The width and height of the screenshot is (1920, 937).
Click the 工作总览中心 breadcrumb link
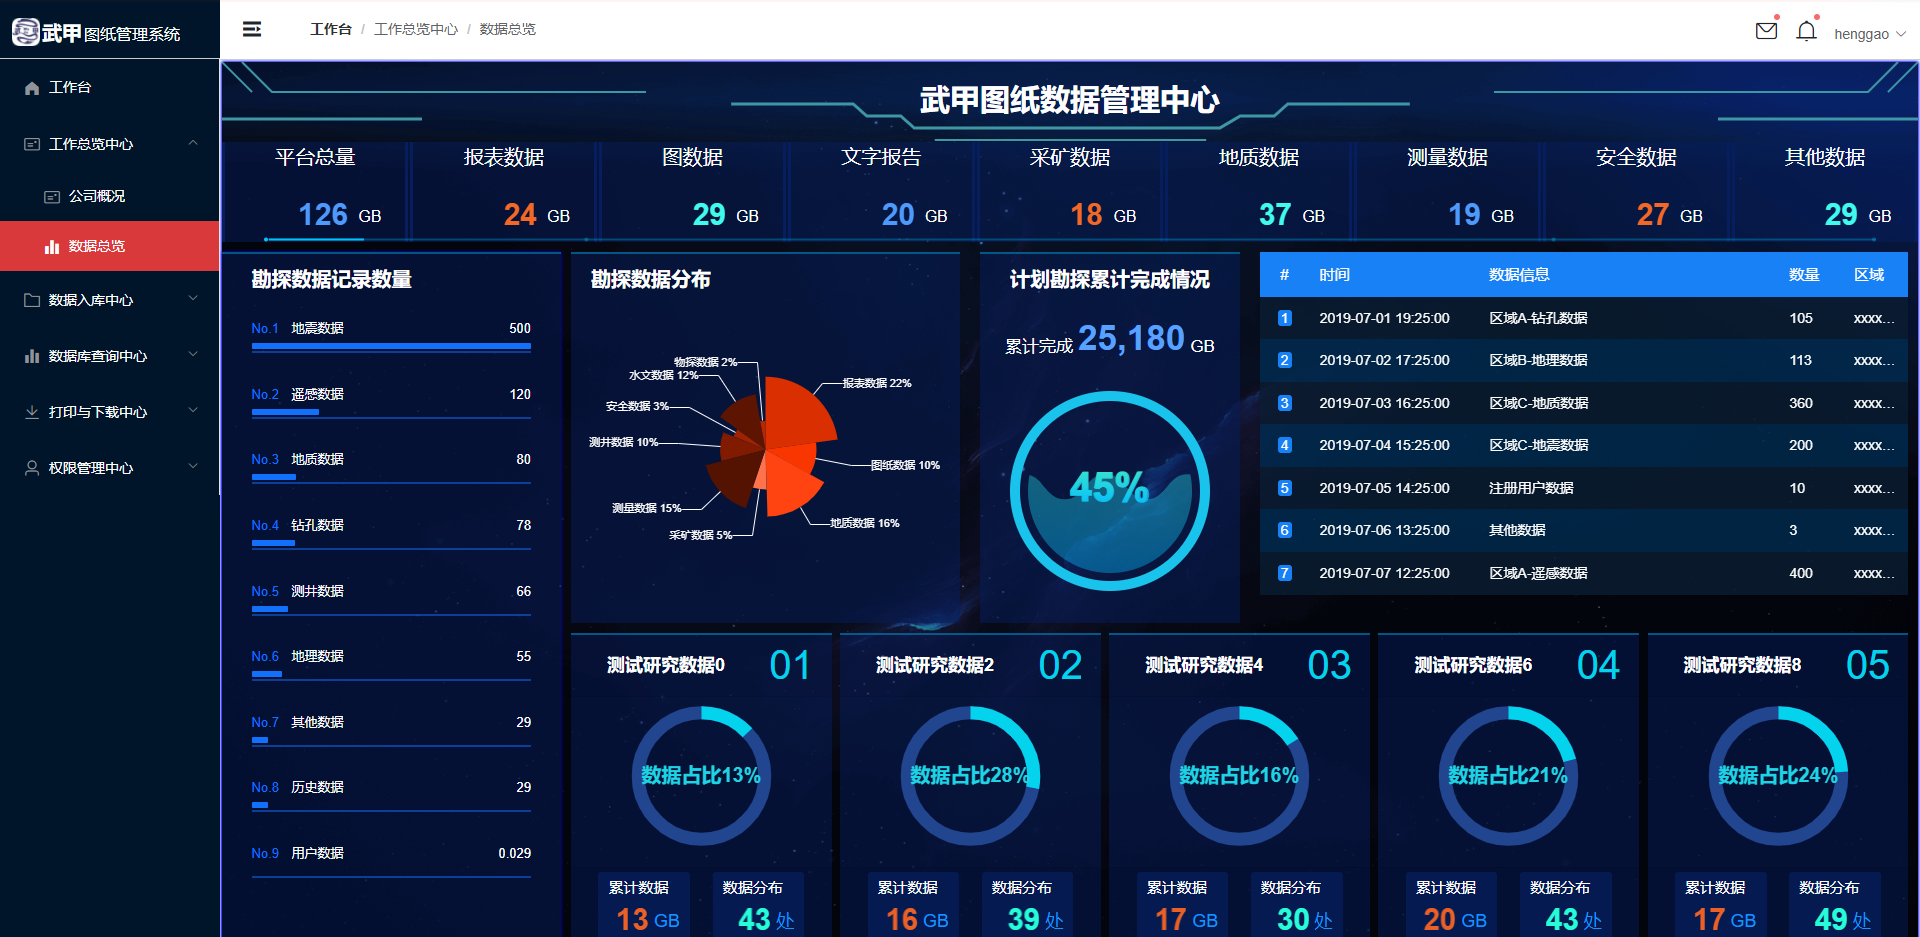[415, 29]
